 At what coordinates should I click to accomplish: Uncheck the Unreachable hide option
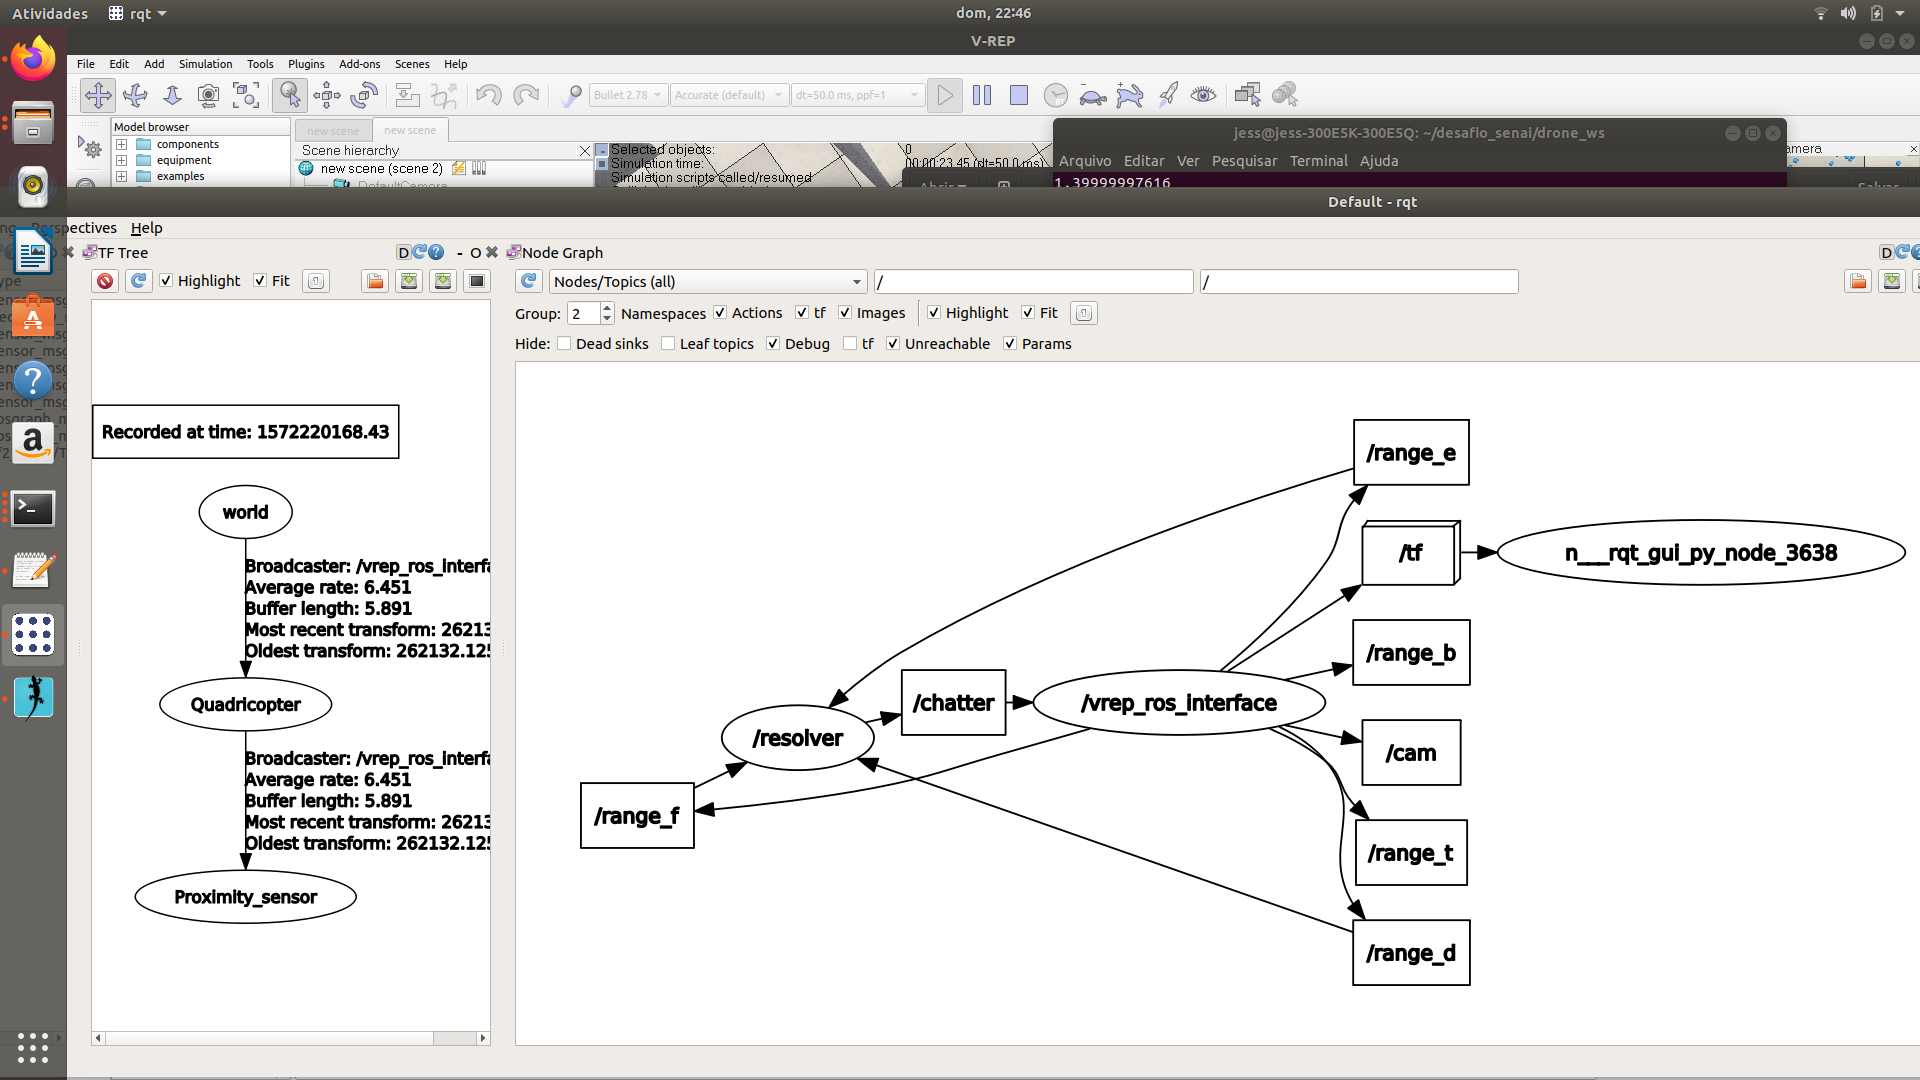pos(893,343)
